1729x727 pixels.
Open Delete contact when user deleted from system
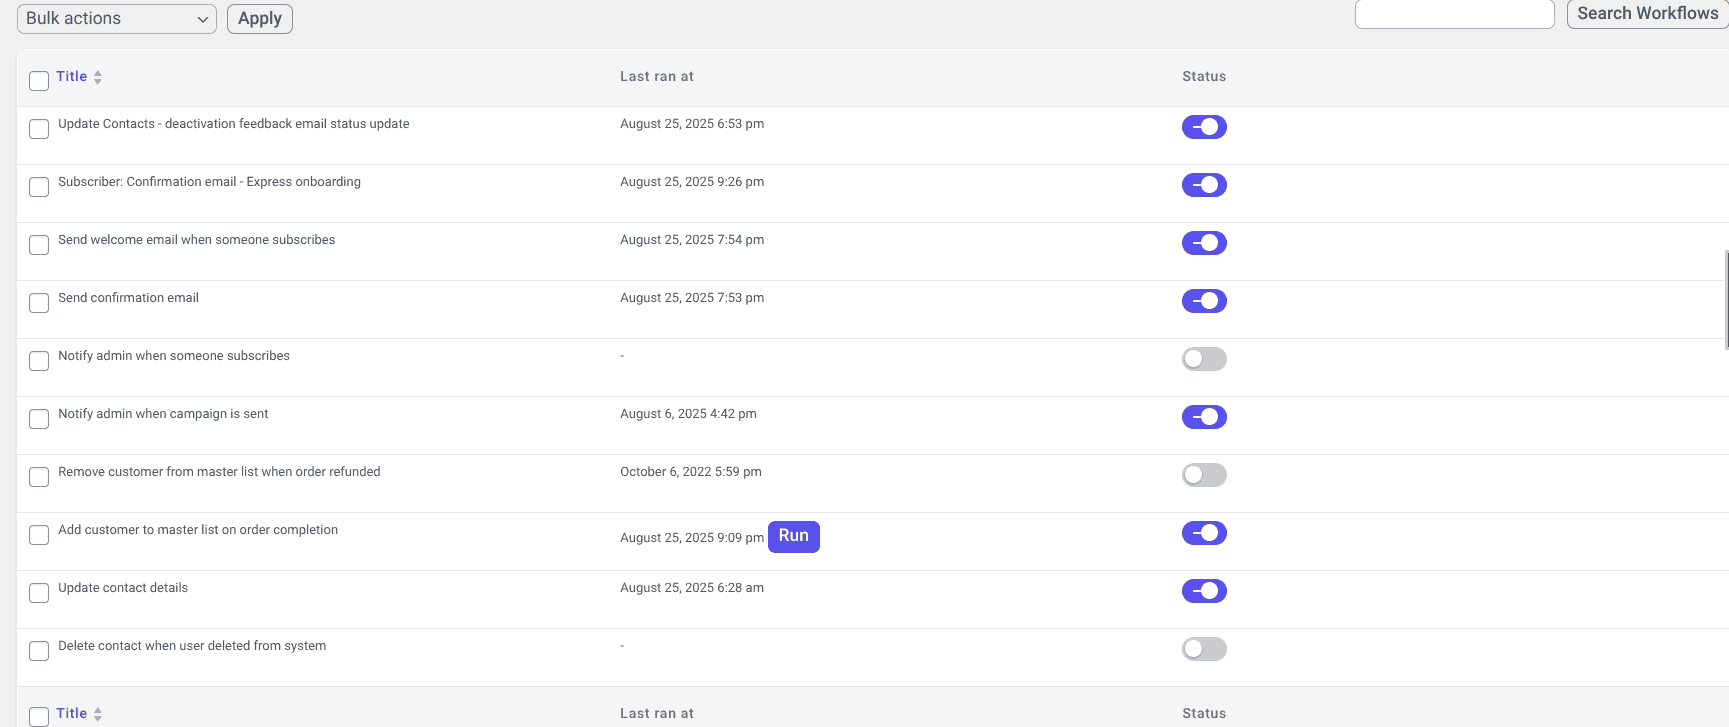192,646
